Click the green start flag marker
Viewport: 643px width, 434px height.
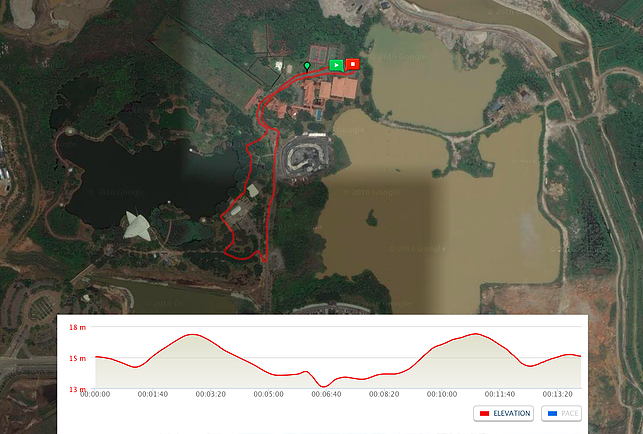pos(336,65)
